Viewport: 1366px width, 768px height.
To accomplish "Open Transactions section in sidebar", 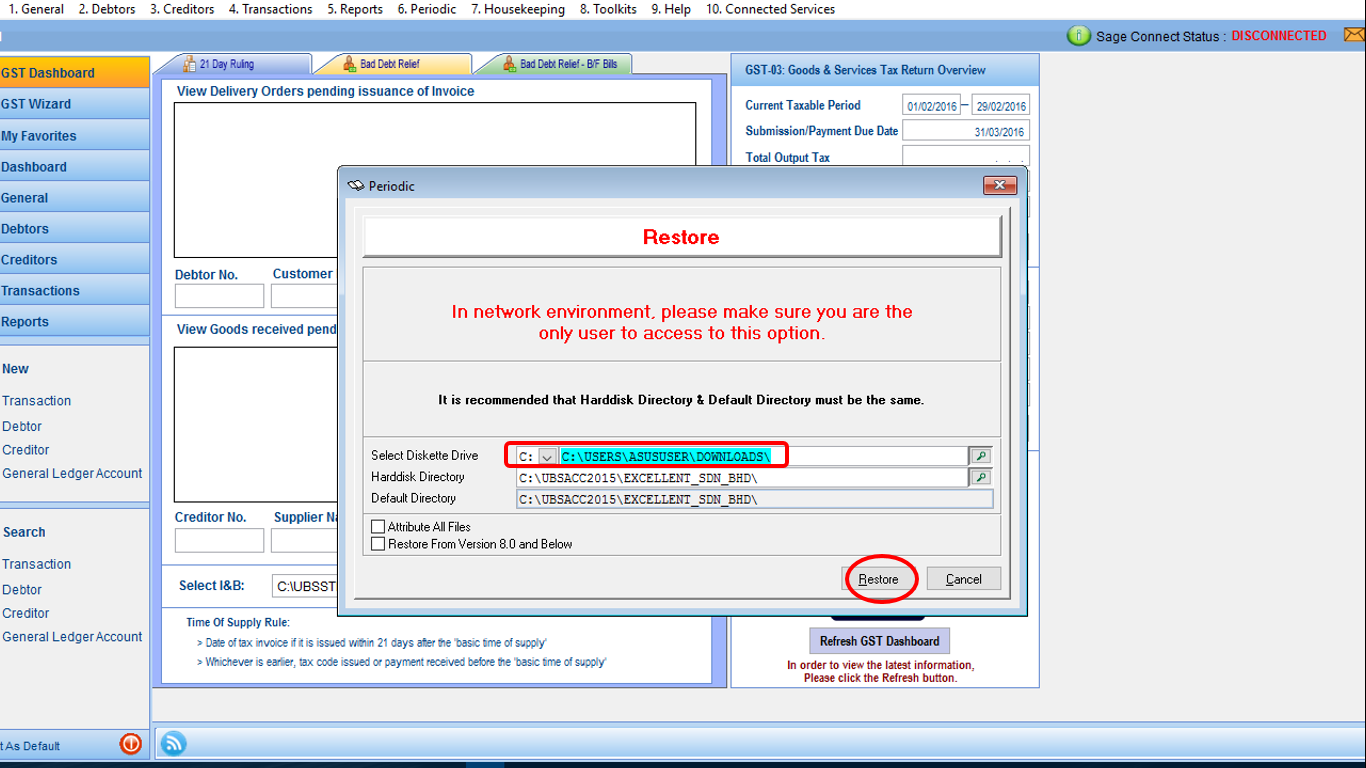I will 74,290.
